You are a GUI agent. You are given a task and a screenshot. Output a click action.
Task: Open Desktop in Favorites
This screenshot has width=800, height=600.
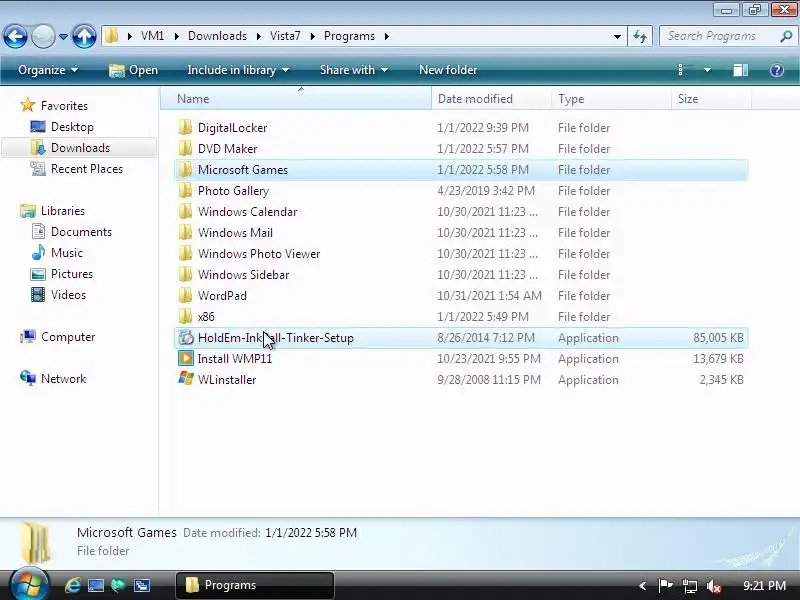[72, 127]
